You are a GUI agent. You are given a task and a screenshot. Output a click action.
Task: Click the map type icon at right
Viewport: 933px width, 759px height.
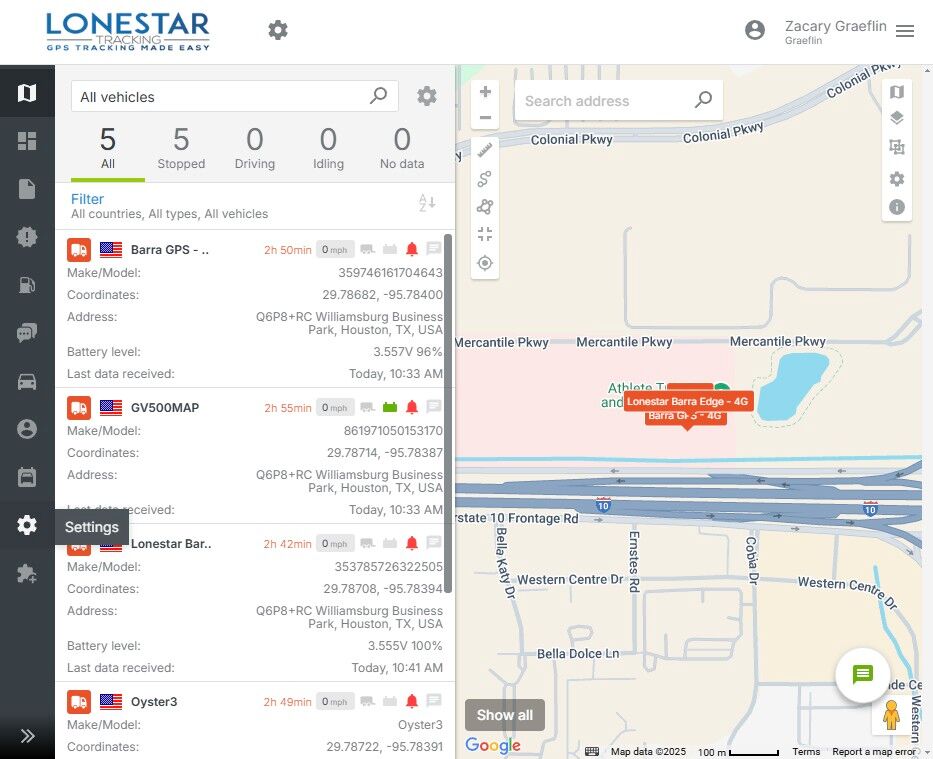tap(897, 92)
